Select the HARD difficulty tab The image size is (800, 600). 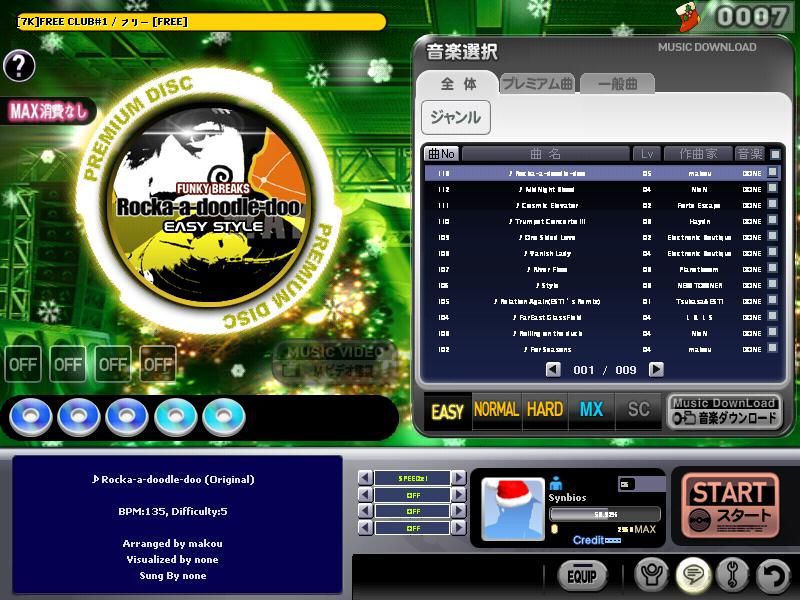point(544,410)
